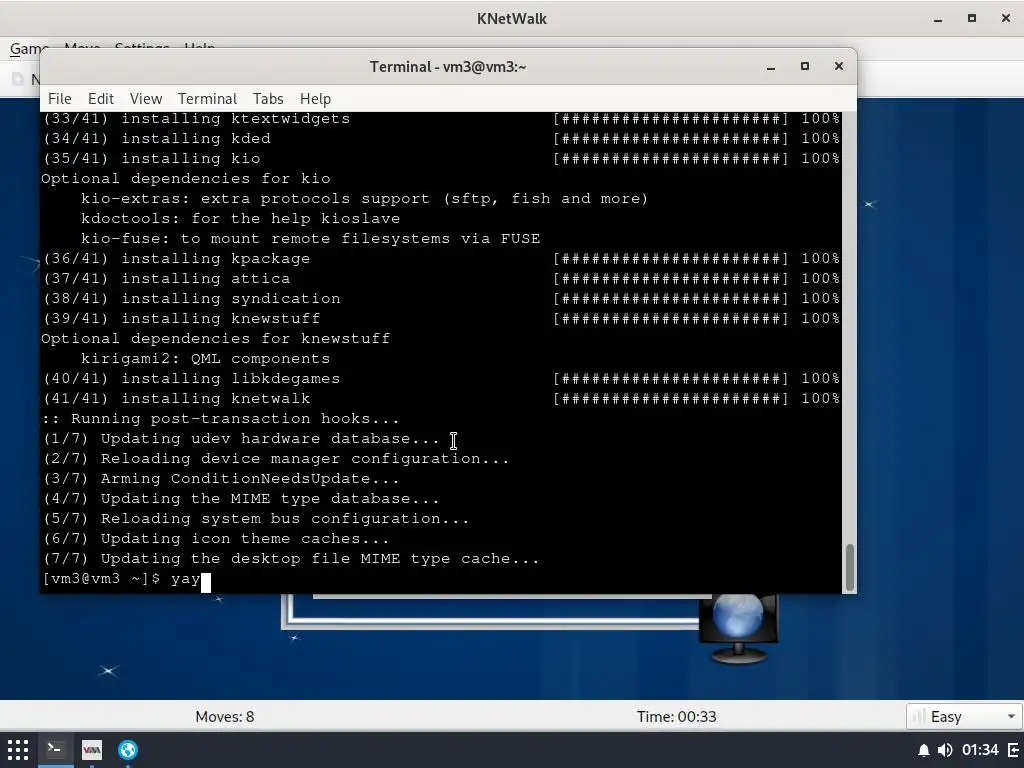Close the Terminal window
This screenshot has height=768, width=1024.
coord(839,67)
